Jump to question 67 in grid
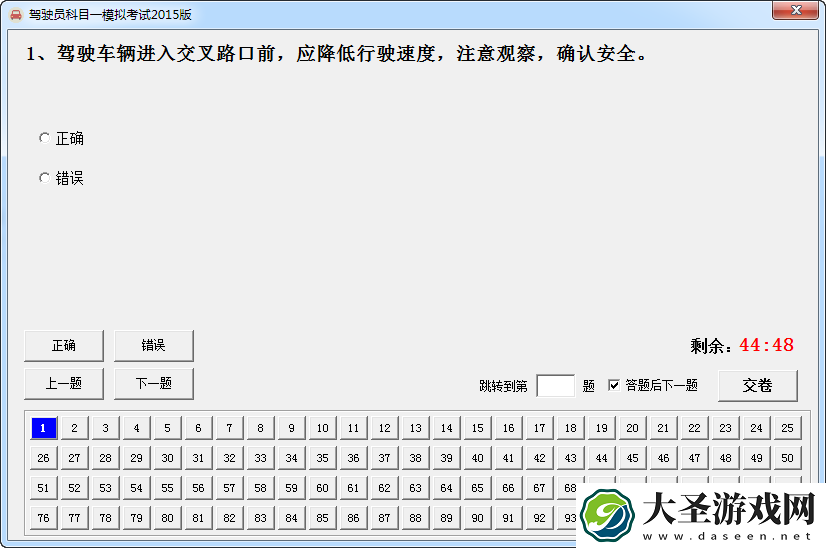The height and width of the screenshot is (548, 826). (539, 488)
